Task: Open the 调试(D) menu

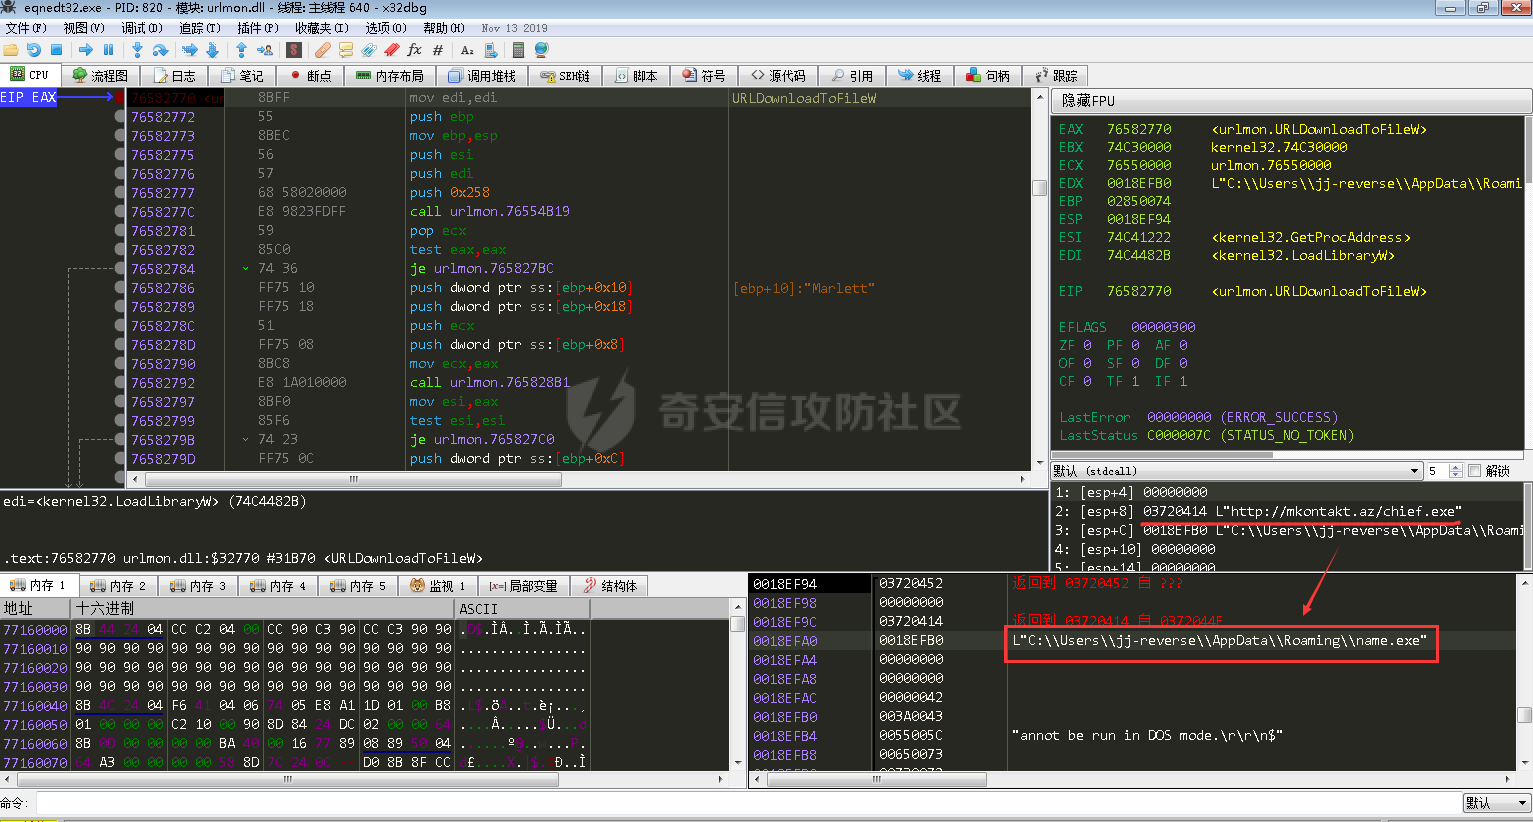Action: 142,28
